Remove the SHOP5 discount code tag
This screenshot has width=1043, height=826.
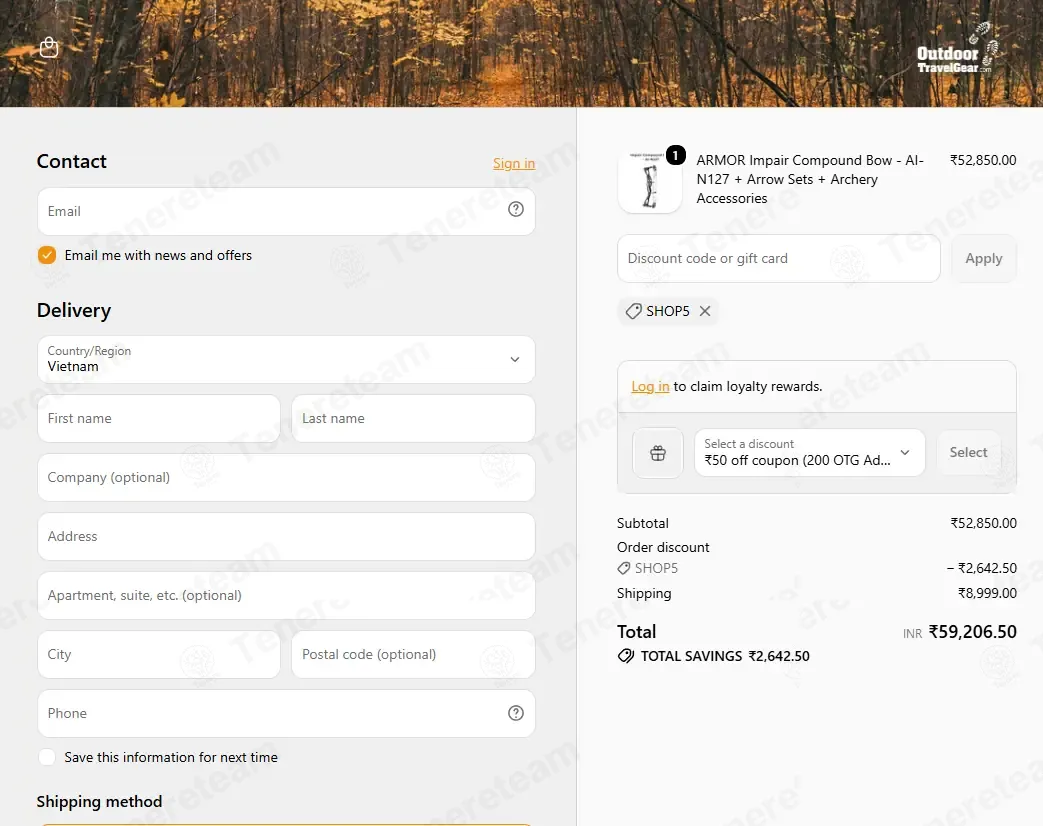(x=705, y=311)
